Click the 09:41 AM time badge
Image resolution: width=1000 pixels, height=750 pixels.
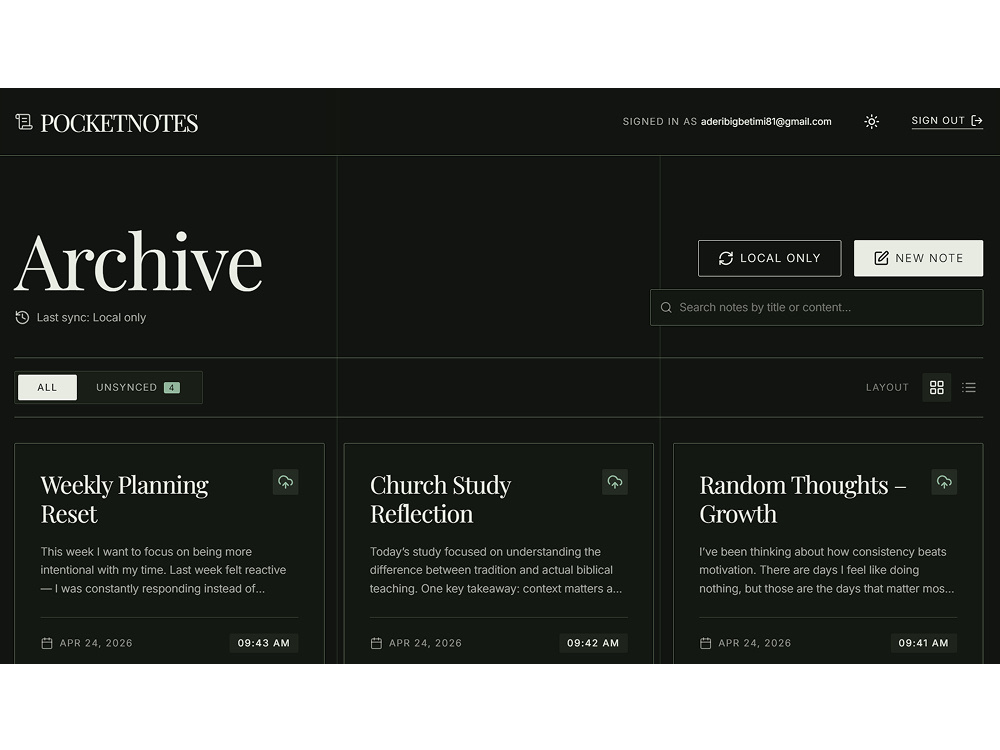pos(923,643)
